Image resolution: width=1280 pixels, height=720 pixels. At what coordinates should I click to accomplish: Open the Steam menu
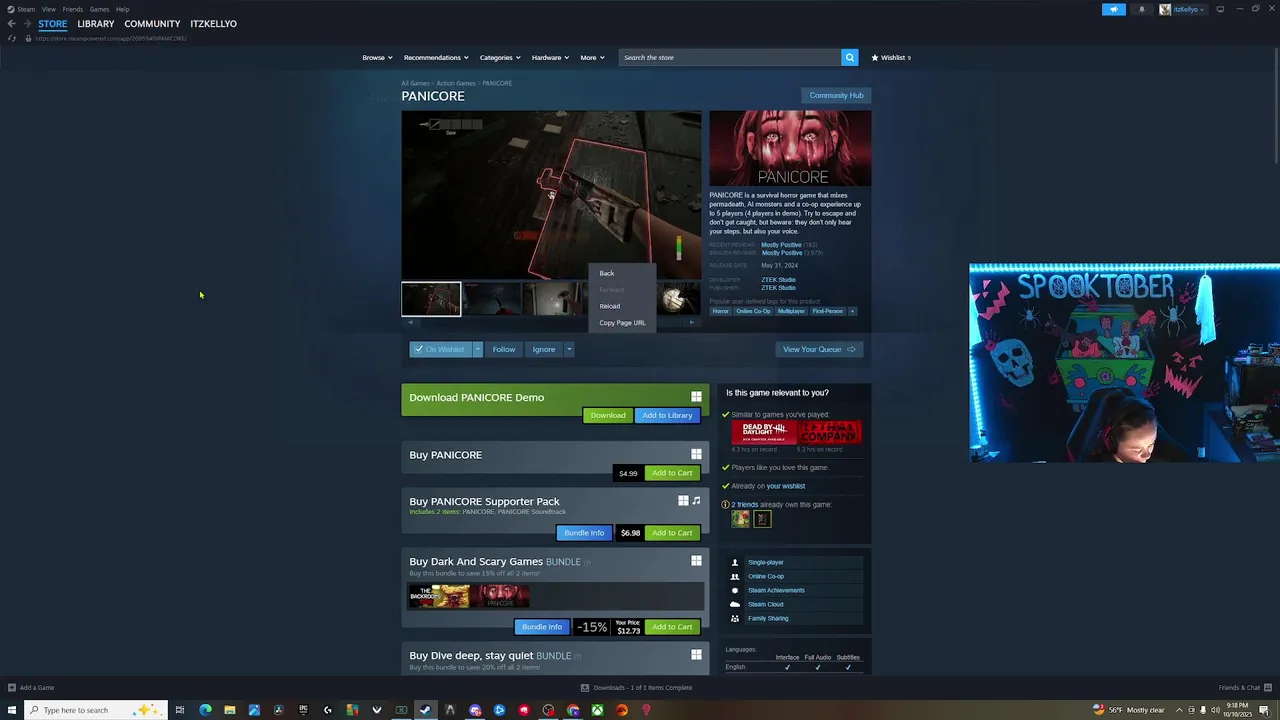pyautogui.click(x=25, y=9)
